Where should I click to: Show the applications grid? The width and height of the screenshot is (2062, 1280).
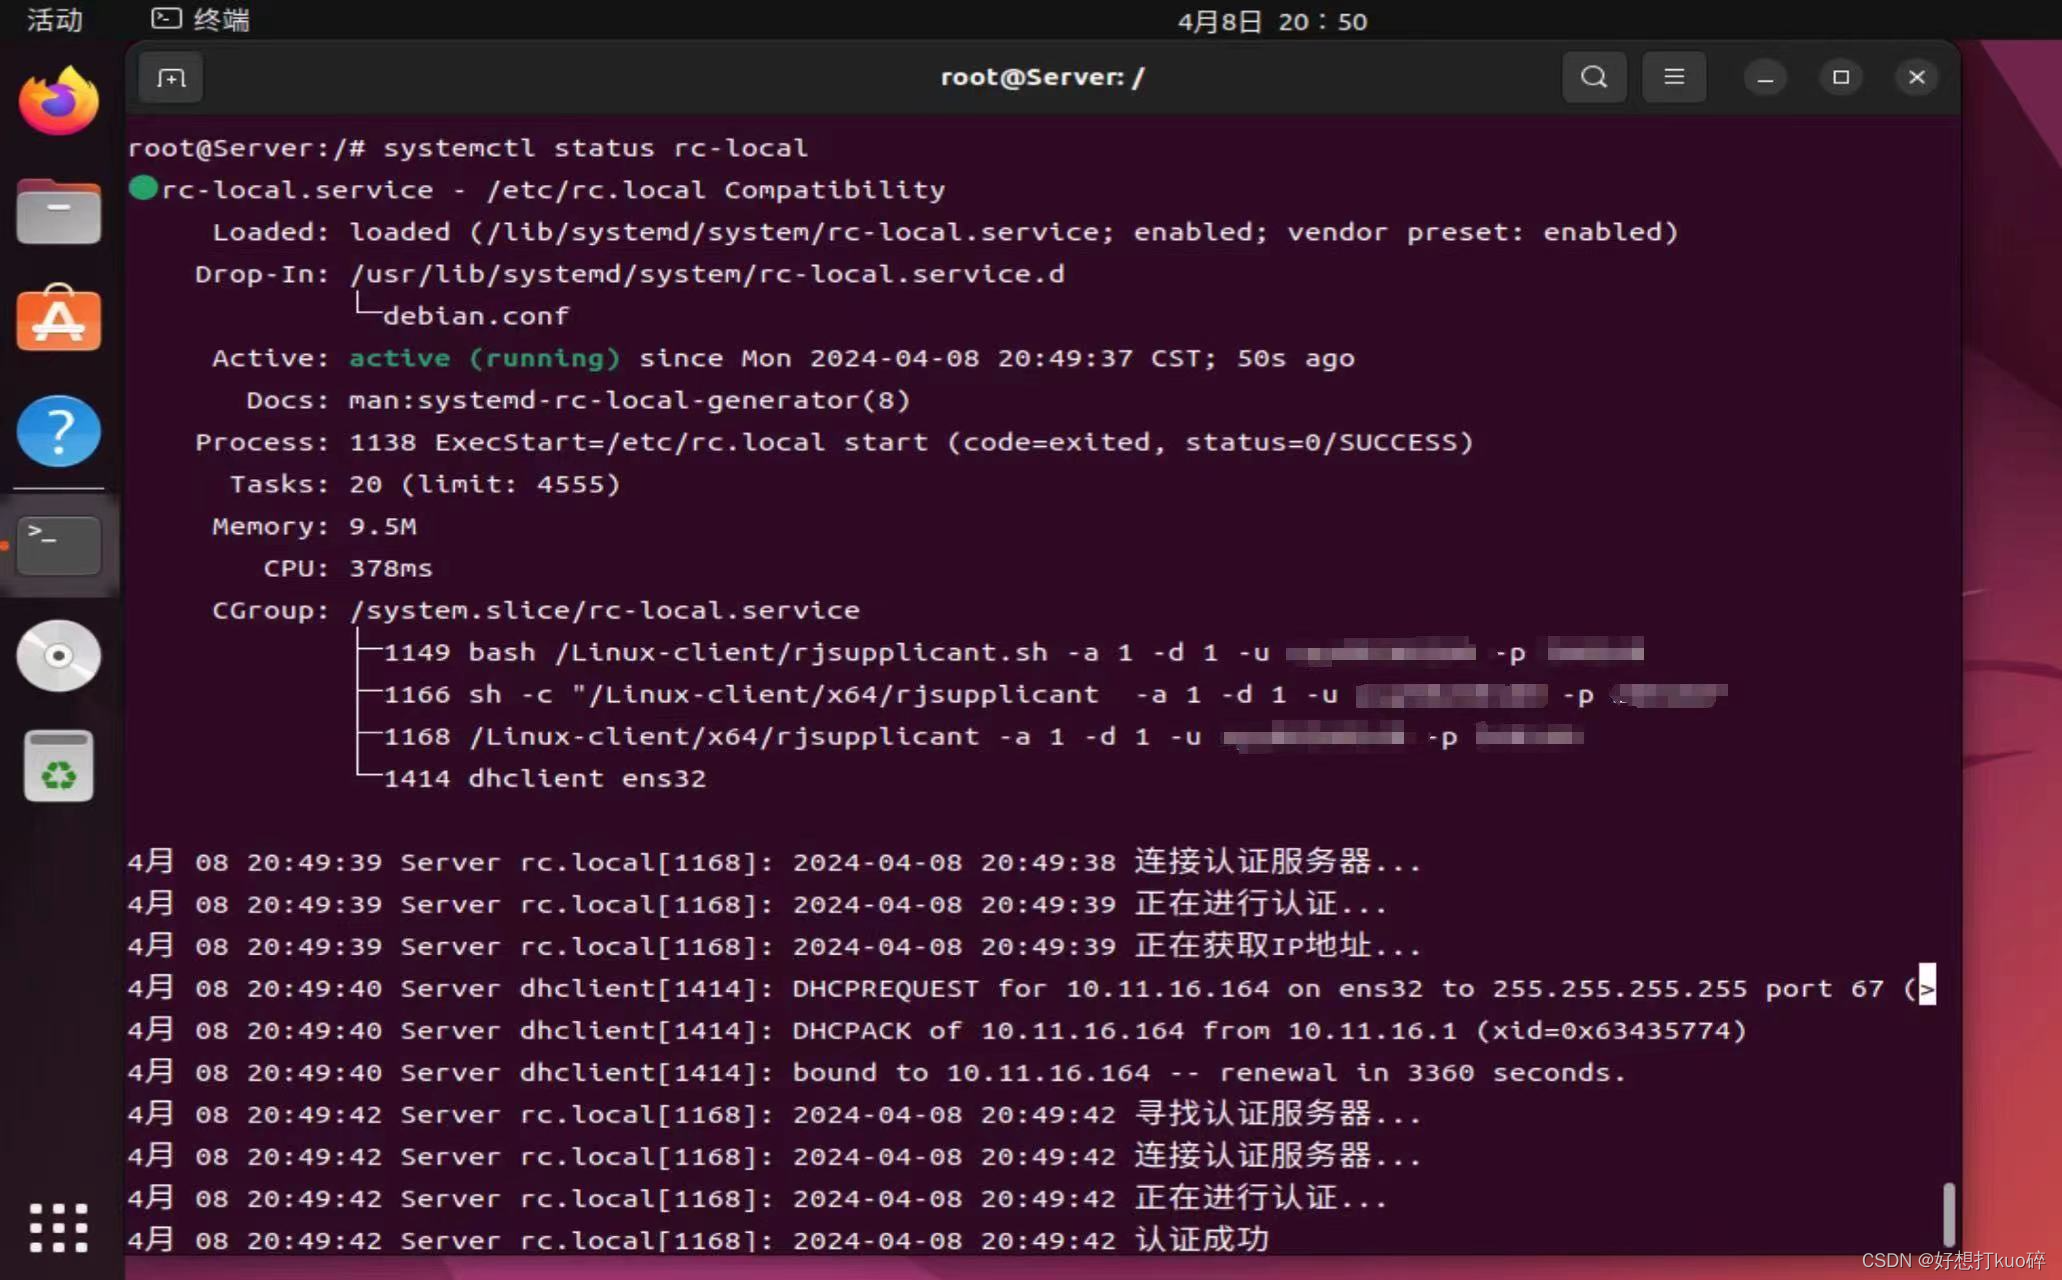(x=57, y=1227)
